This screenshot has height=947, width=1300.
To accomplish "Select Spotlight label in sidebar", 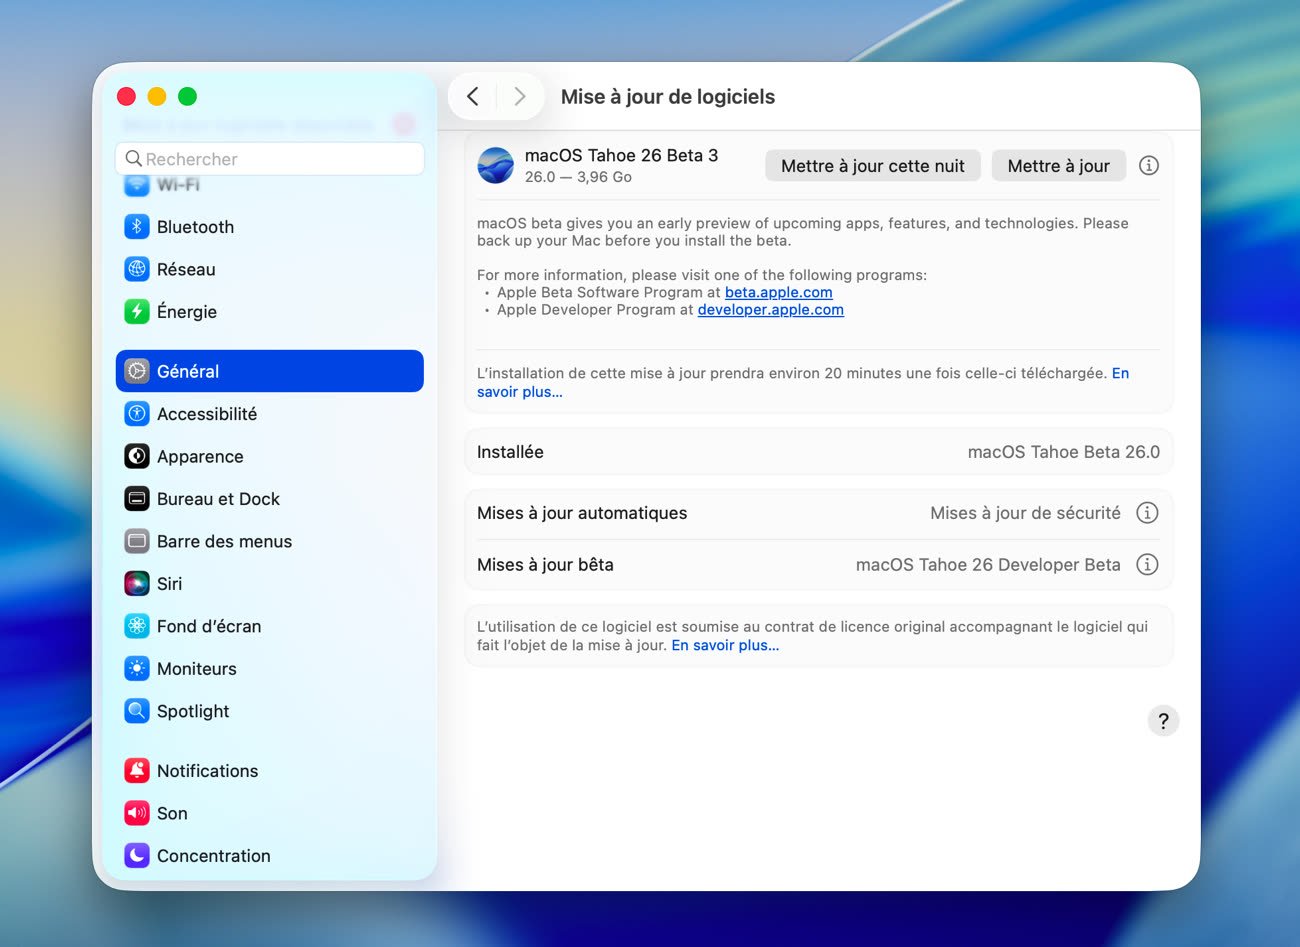I will coord(193,711).
